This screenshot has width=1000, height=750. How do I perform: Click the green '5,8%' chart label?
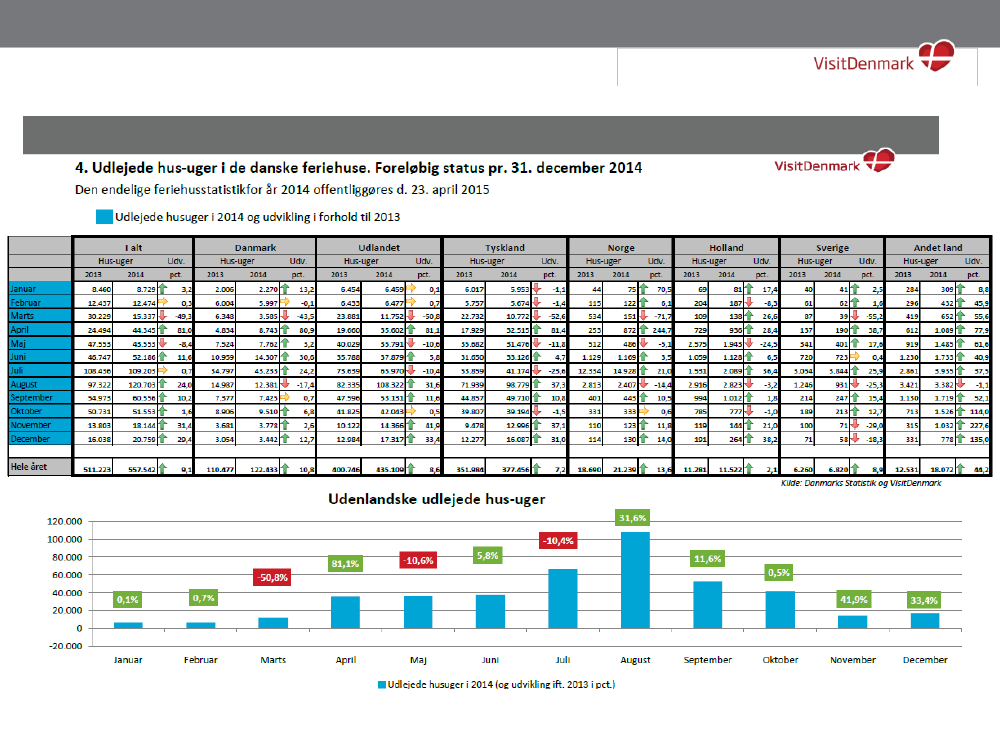coord(488,555)
